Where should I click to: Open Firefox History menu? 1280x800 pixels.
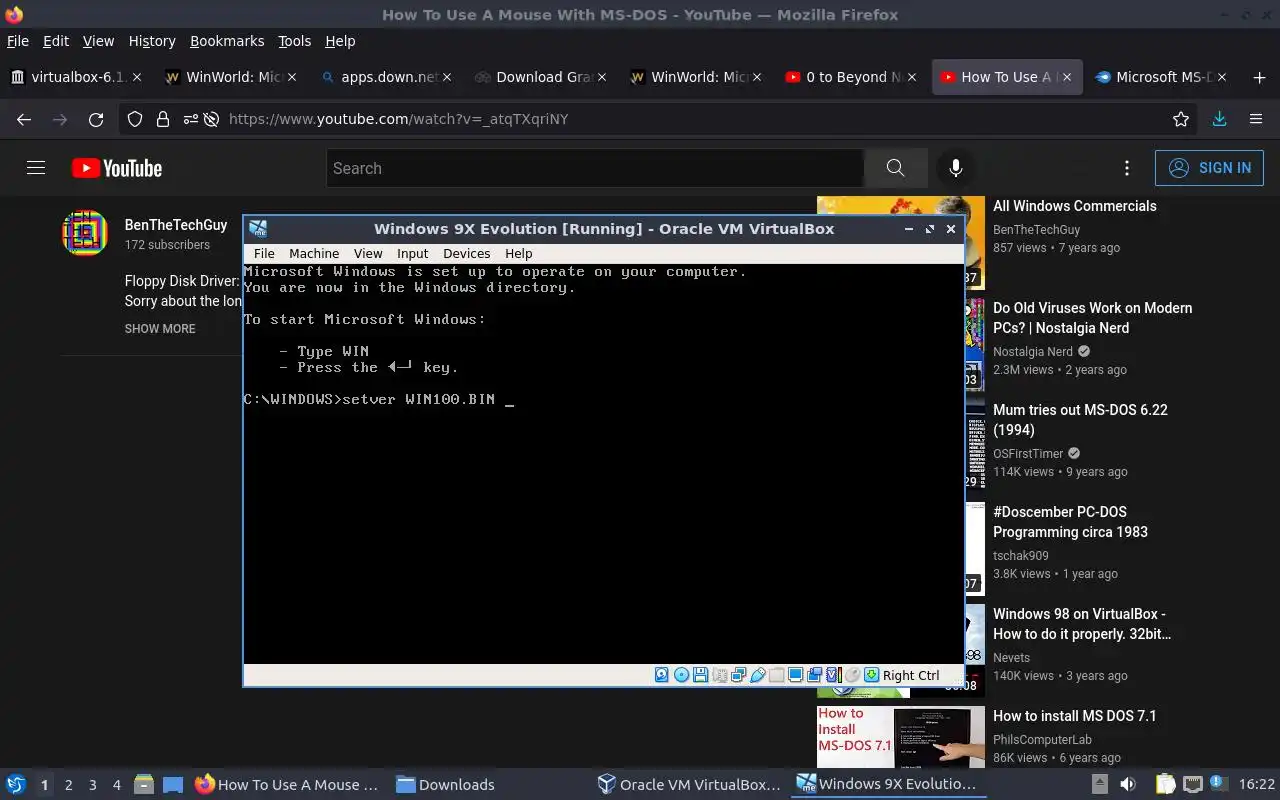tap(152, 41)
